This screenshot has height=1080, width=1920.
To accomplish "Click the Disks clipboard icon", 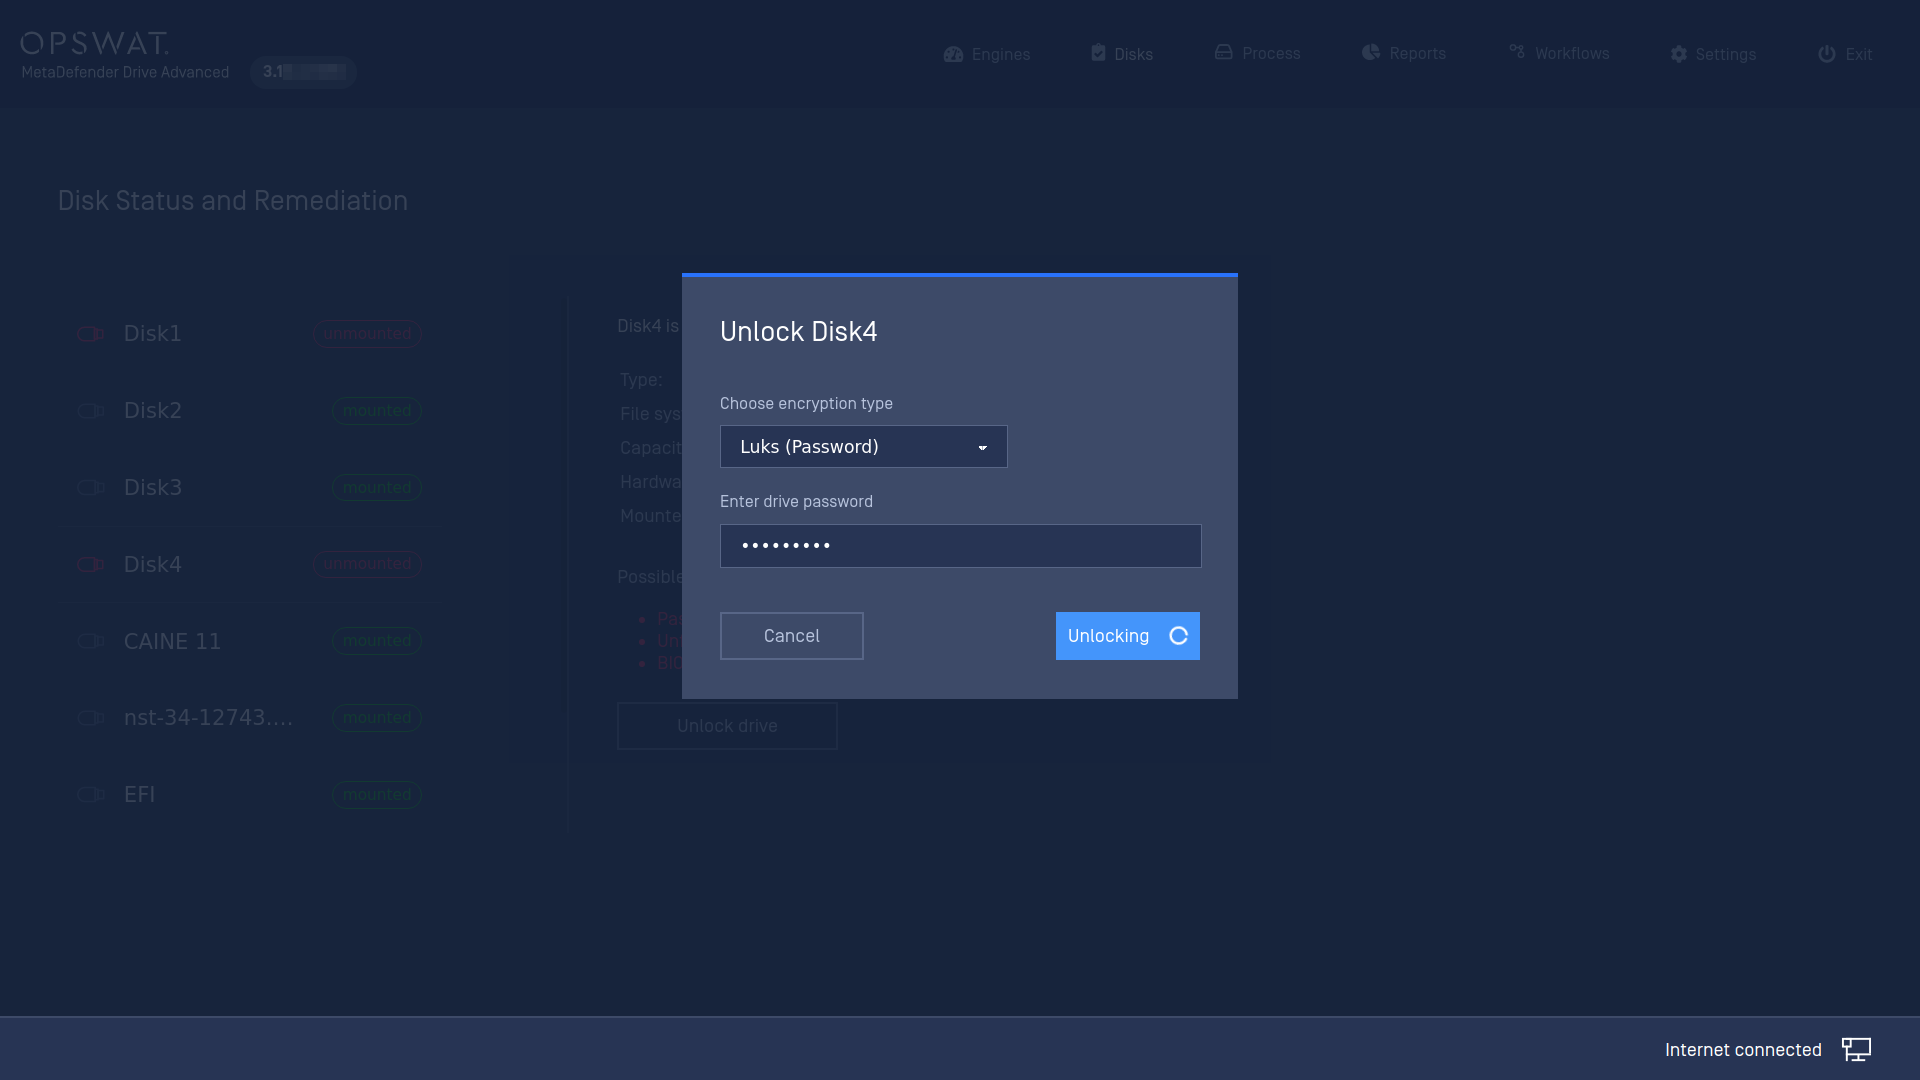I will coord(1098,53).
